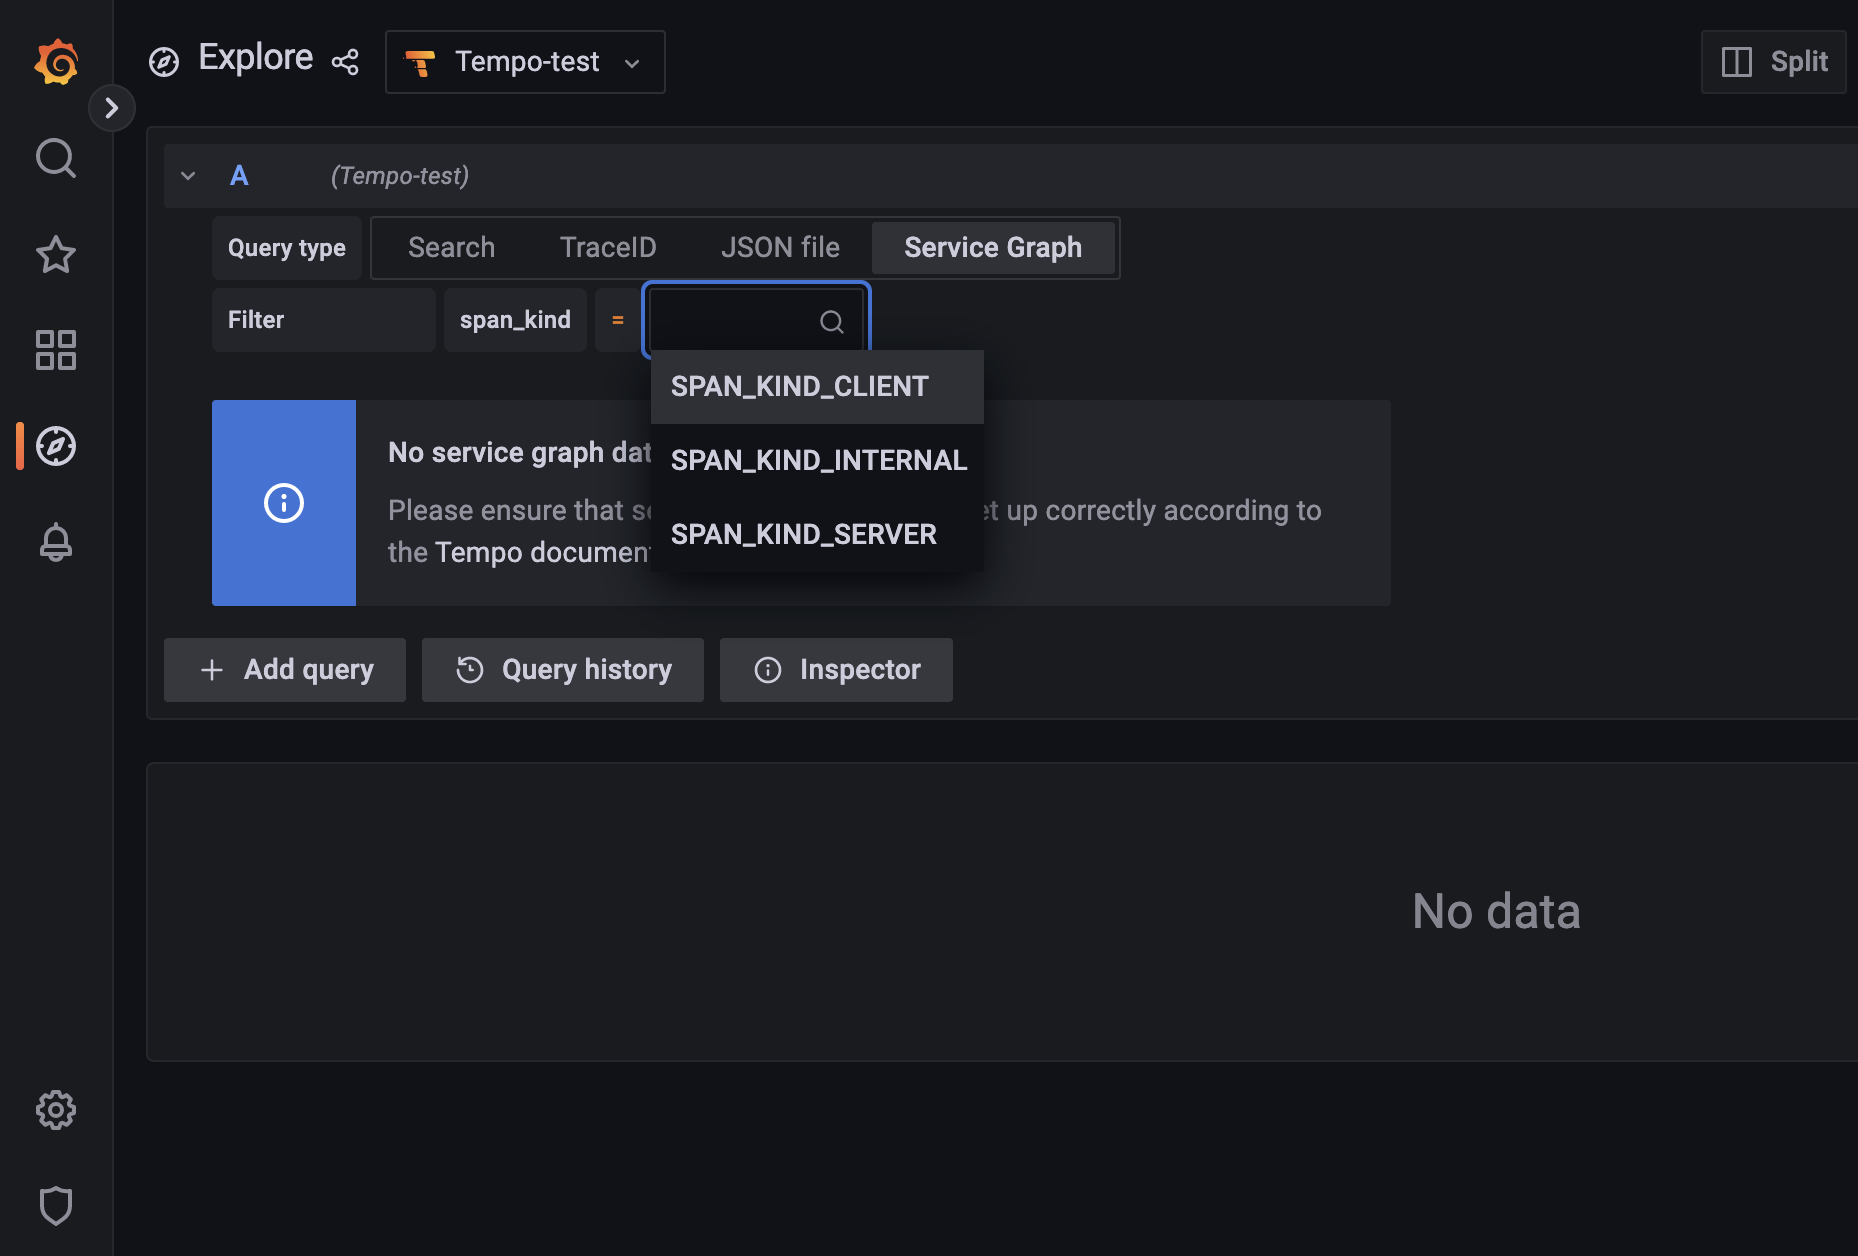Screen dimensions: 1858x1256
Task: Select the TraceID query type
Action: pyautogui.click(x=608, y=247)
